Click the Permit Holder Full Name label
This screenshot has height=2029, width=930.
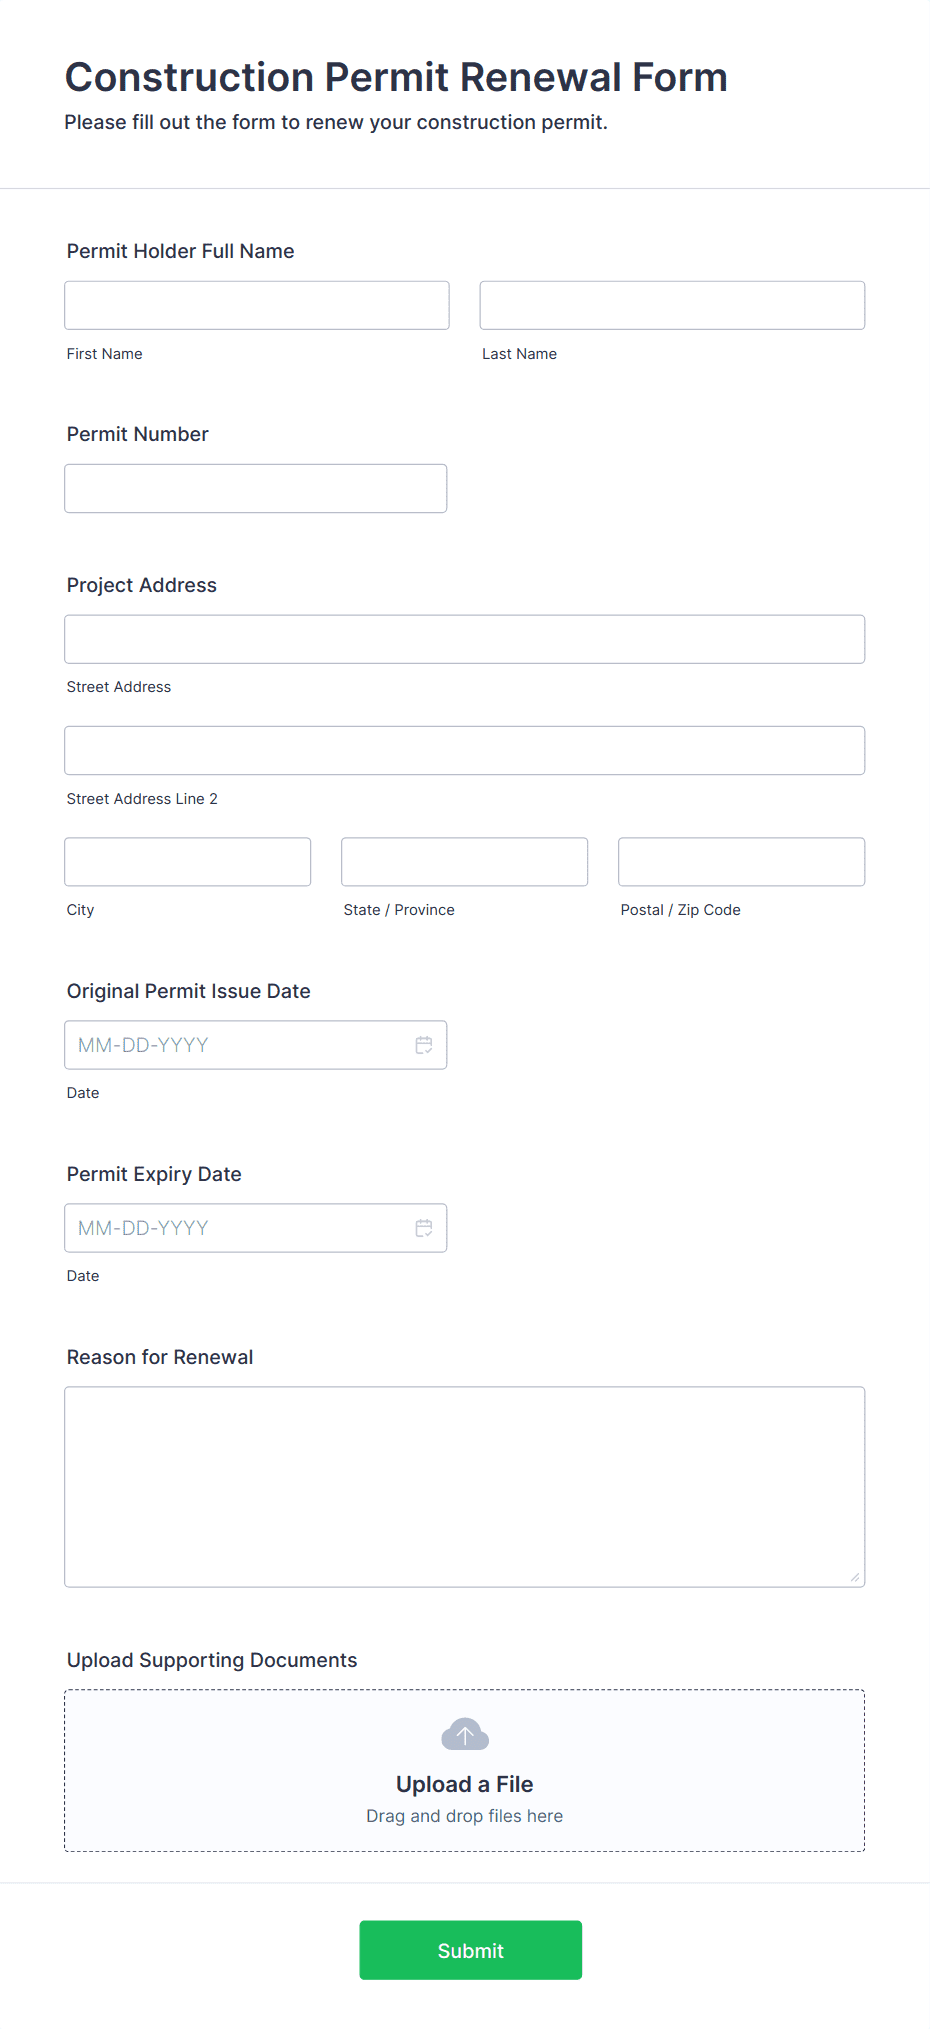(x=181, y=251)
